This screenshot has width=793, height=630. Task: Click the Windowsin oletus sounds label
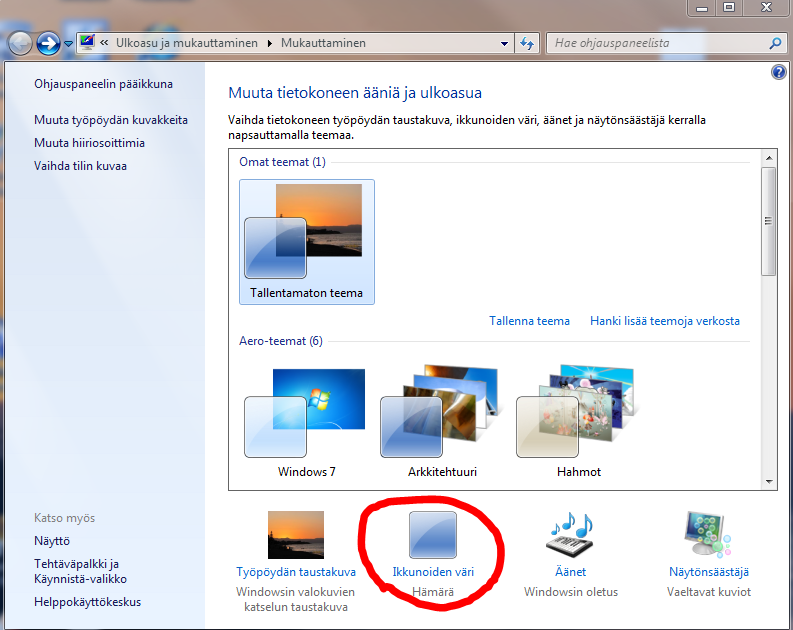(570, 592)
